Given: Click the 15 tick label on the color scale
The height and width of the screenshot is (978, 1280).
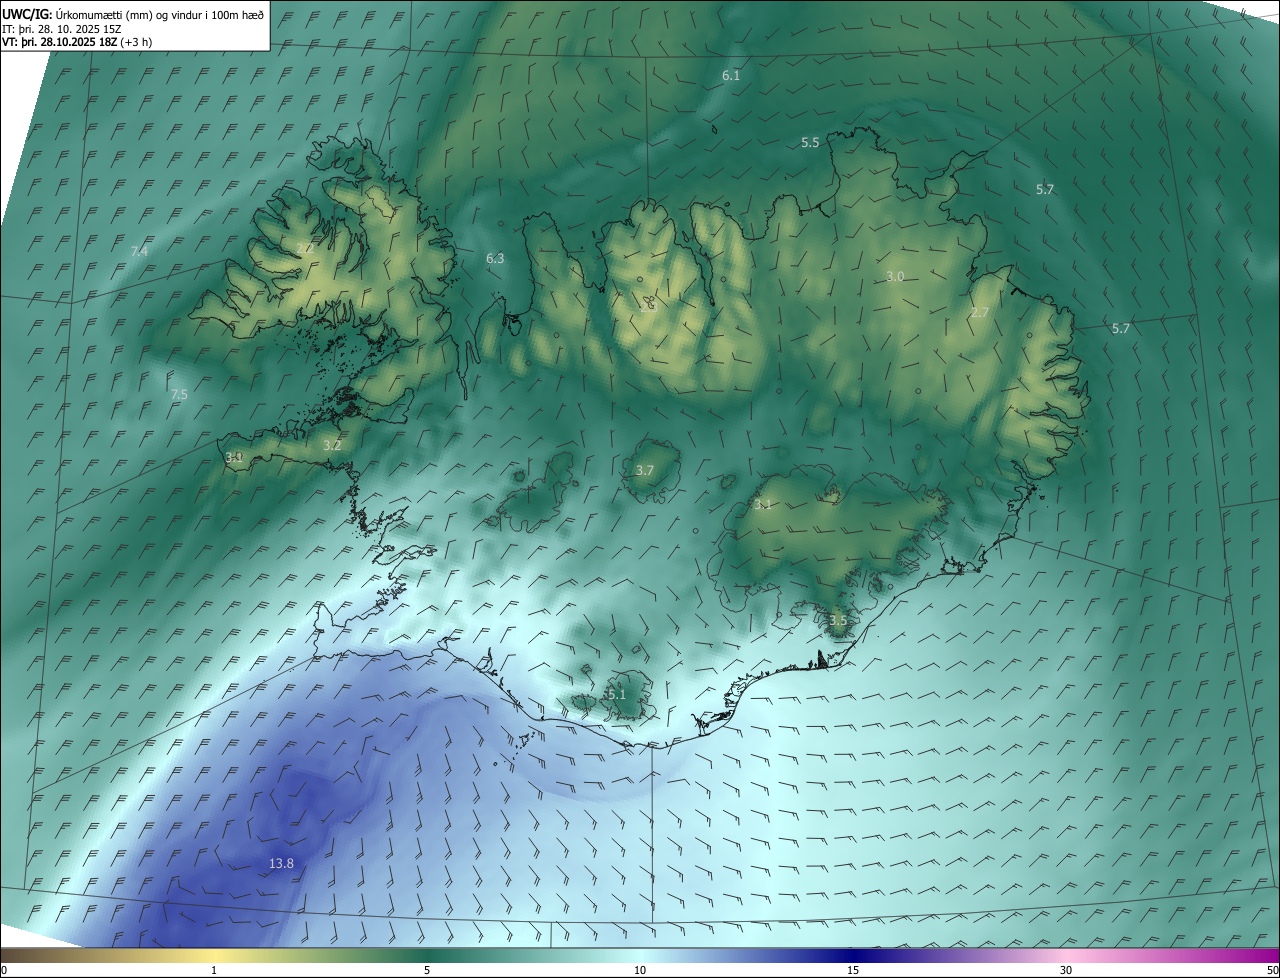Looking at the screenshot, I should pyautogui.click(x=853, y=970).
